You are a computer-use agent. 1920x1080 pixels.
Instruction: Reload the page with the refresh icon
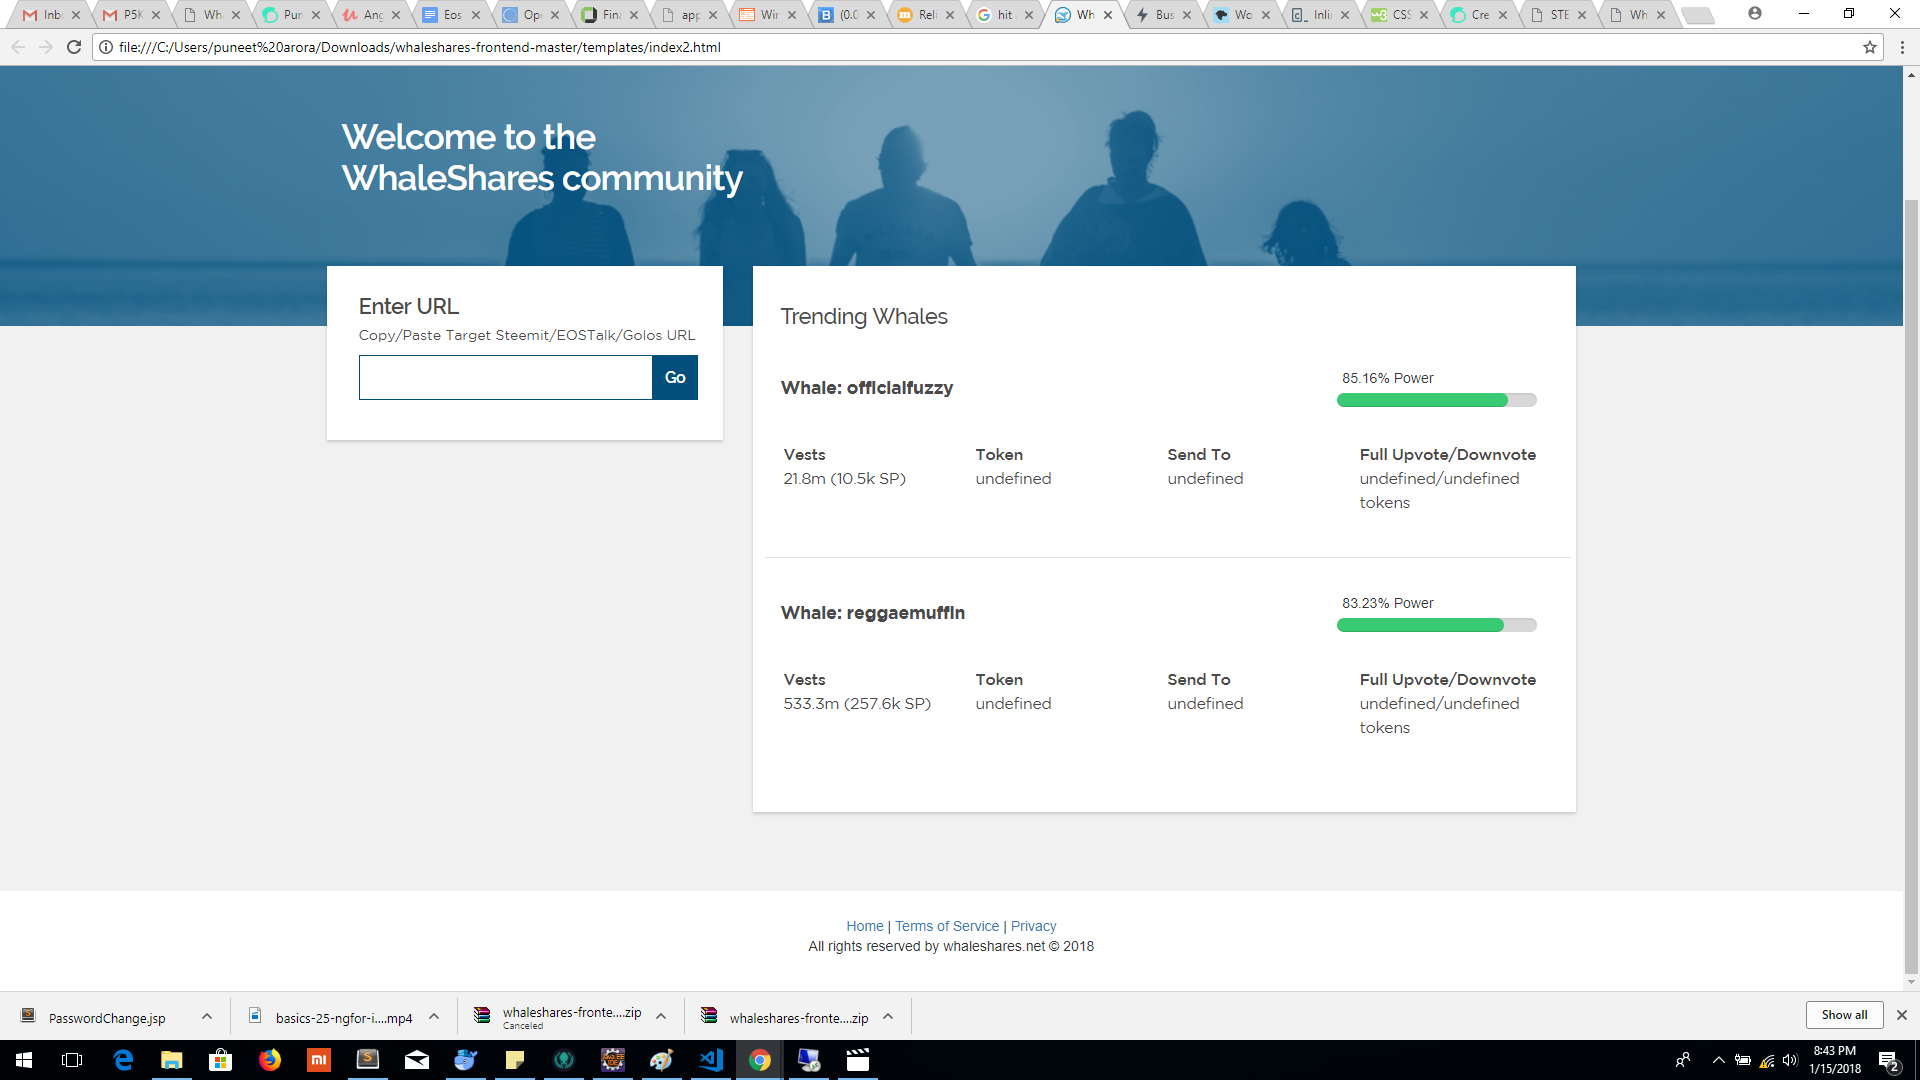point(74,47)
